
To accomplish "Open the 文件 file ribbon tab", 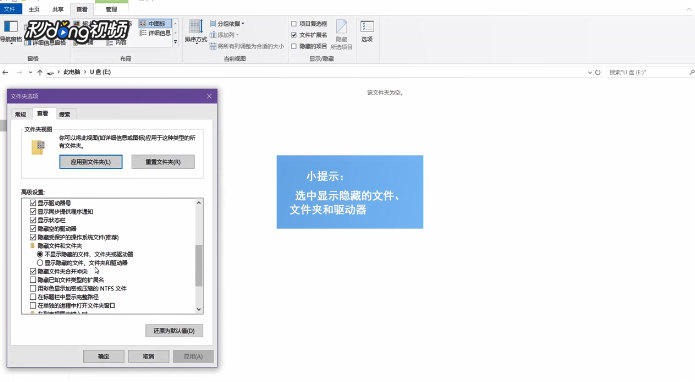I will tap(10, 9).
